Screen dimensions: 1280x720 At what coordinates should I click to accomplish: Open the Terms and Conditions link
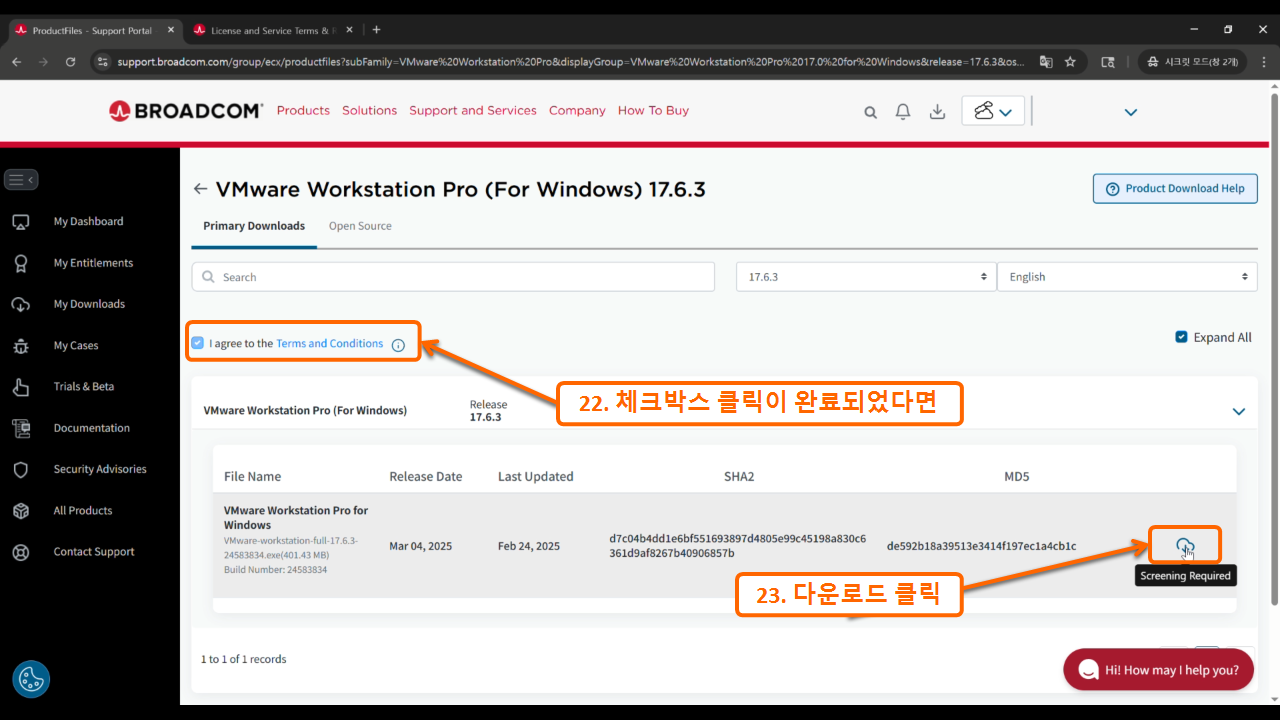330,343
